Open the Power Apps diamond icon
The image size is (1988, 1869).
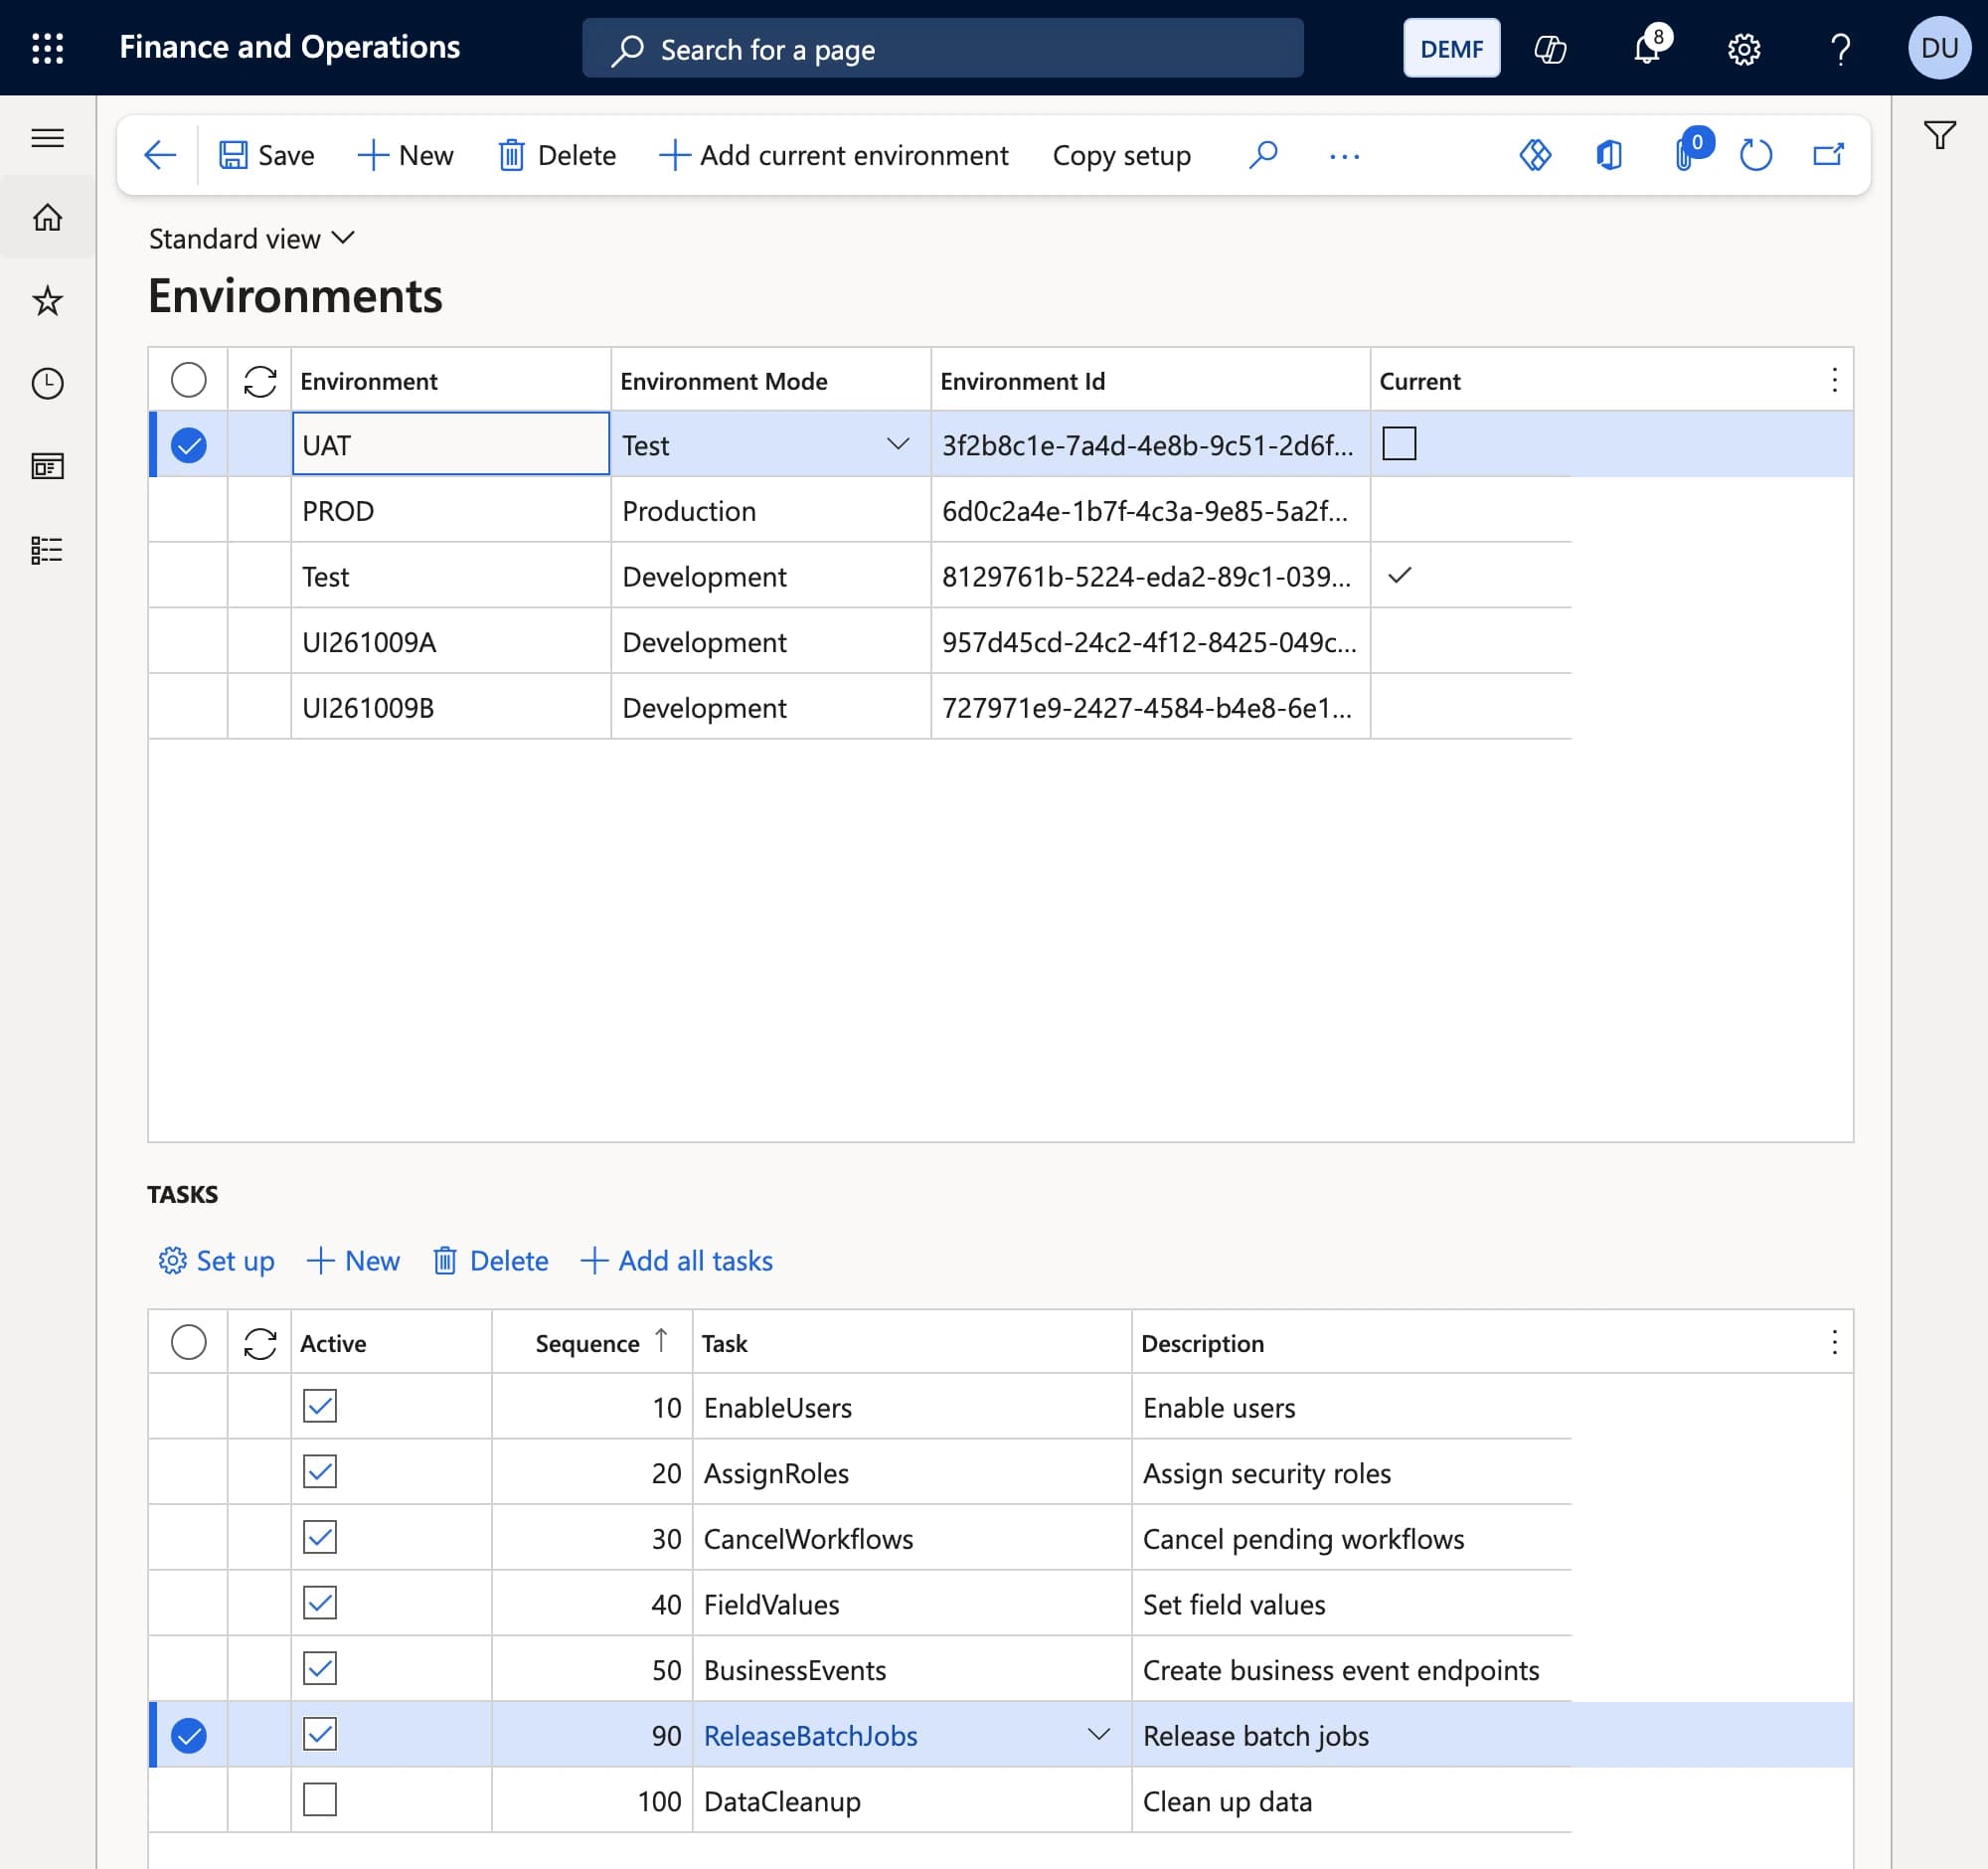(x=1535, y=155)
